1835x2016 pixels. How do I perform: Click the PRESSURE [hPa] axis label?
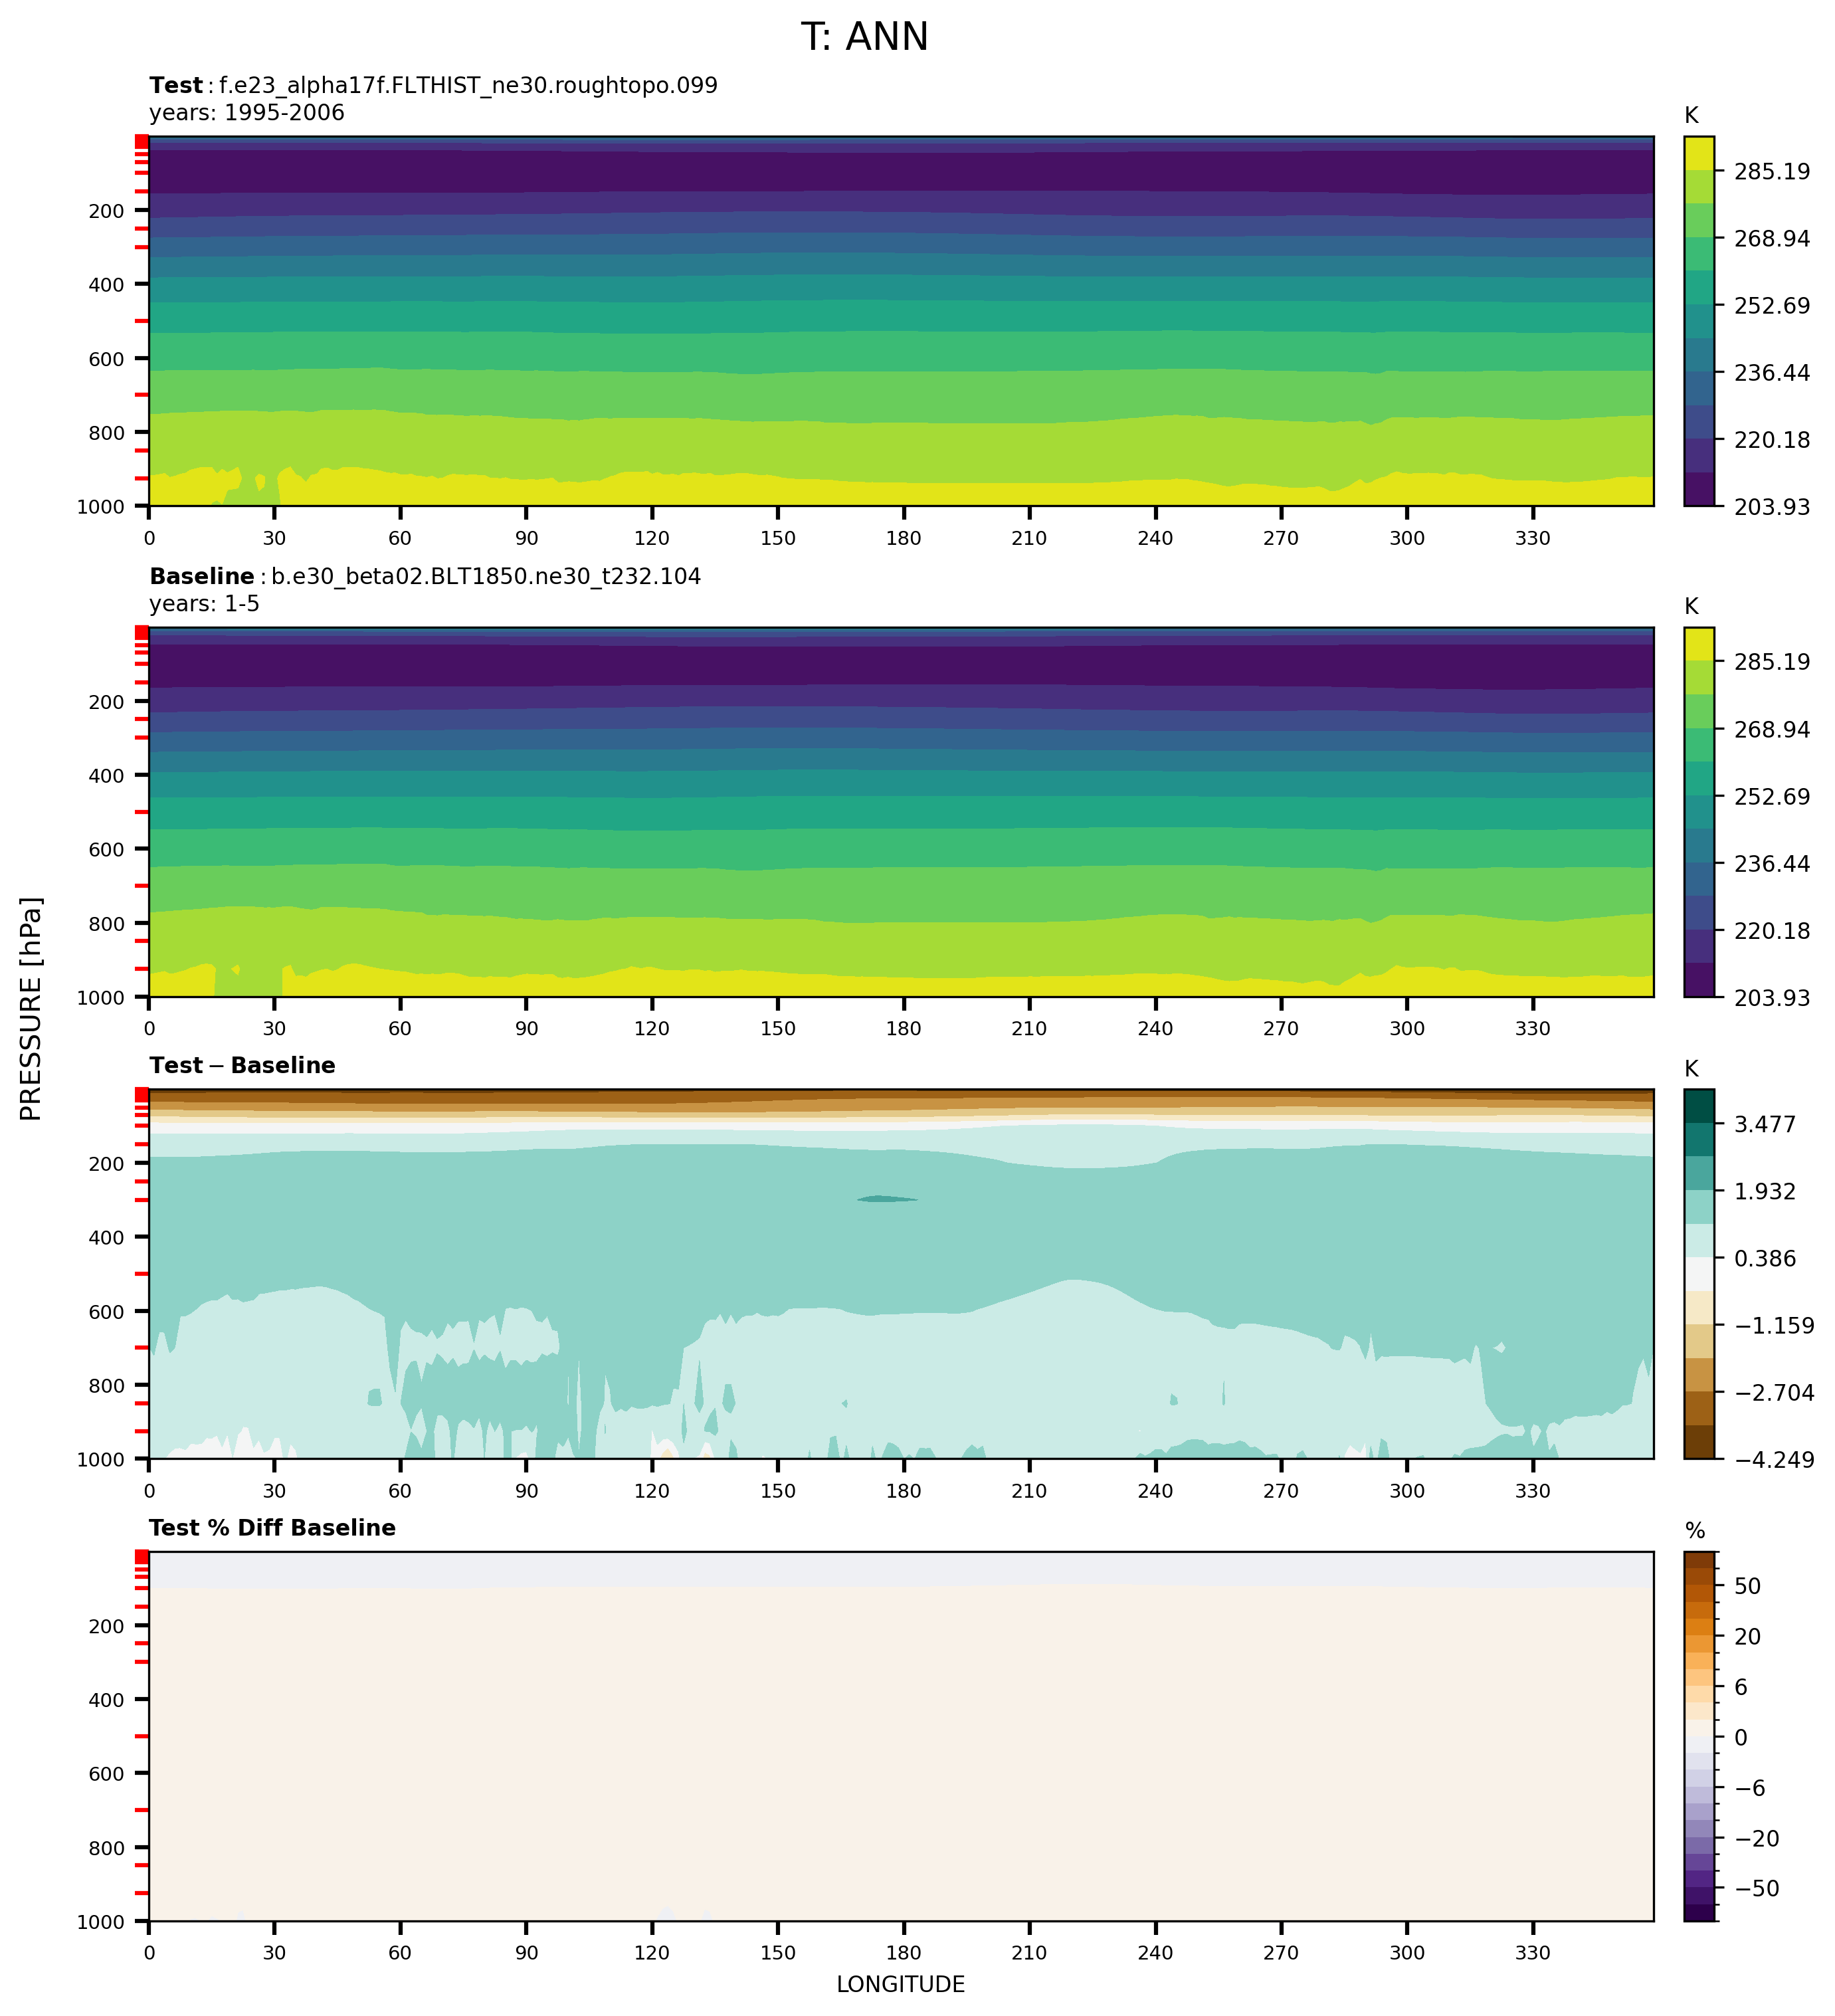pos(31,1008)
